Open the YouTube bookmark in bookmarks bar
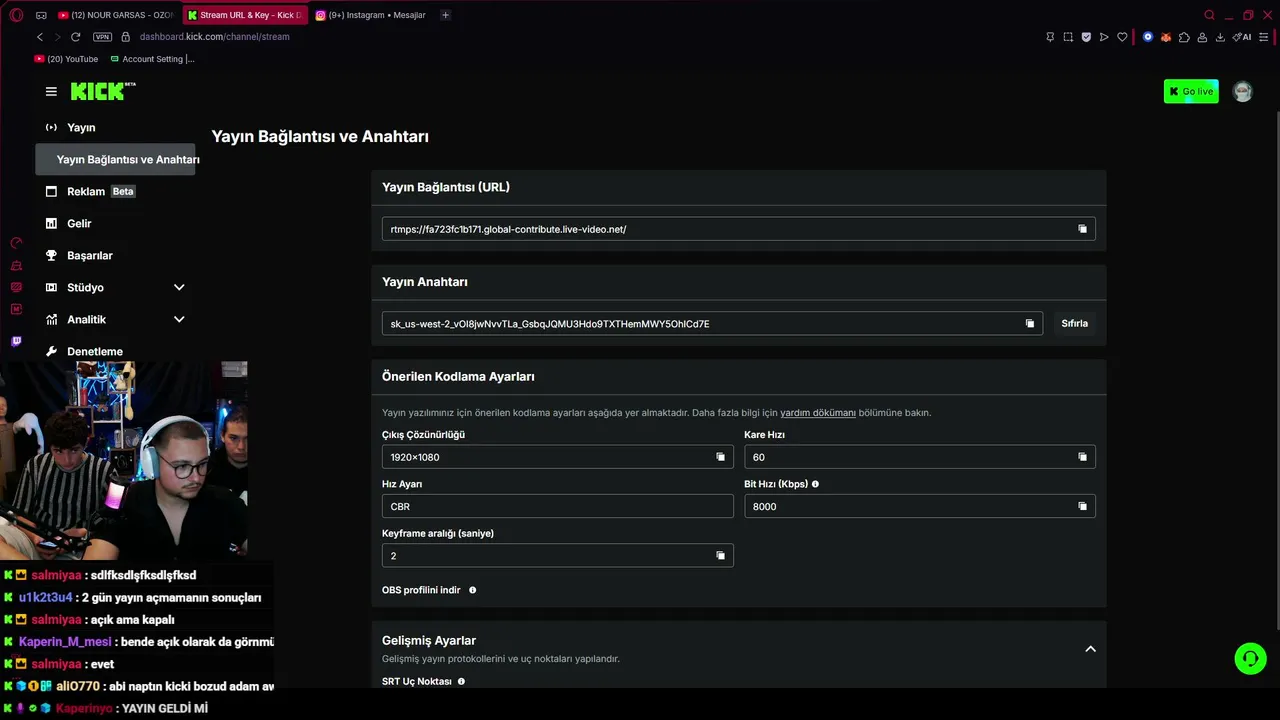Viewport: 1280px width, 720px height. pos(67,59)
